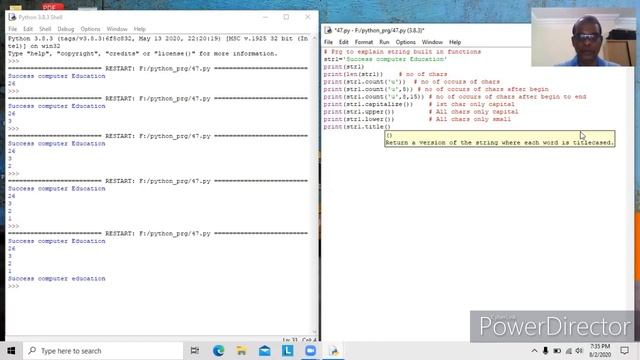
Task: Open Run menu in 47.py editor
Action: point(384,42)
